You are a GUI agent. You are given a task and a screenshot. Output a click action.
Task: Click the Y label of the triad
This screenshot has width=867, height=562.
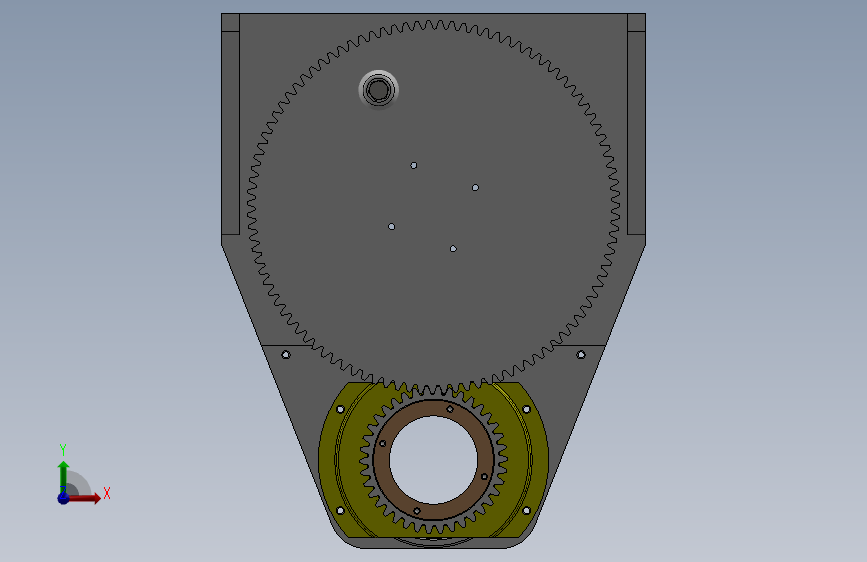click(63, 450)
